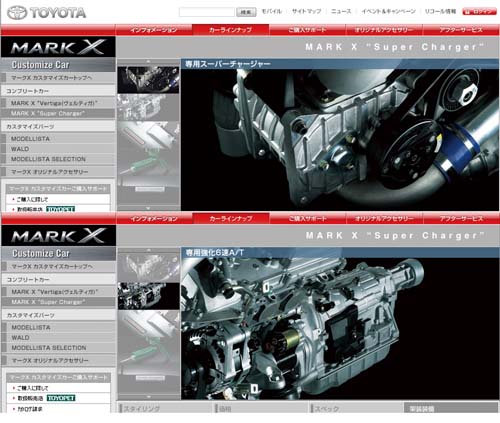Open ご購入サポート tab above the supercharger page
This screenshot has height=423, width=500.
(x=307, y=30)
